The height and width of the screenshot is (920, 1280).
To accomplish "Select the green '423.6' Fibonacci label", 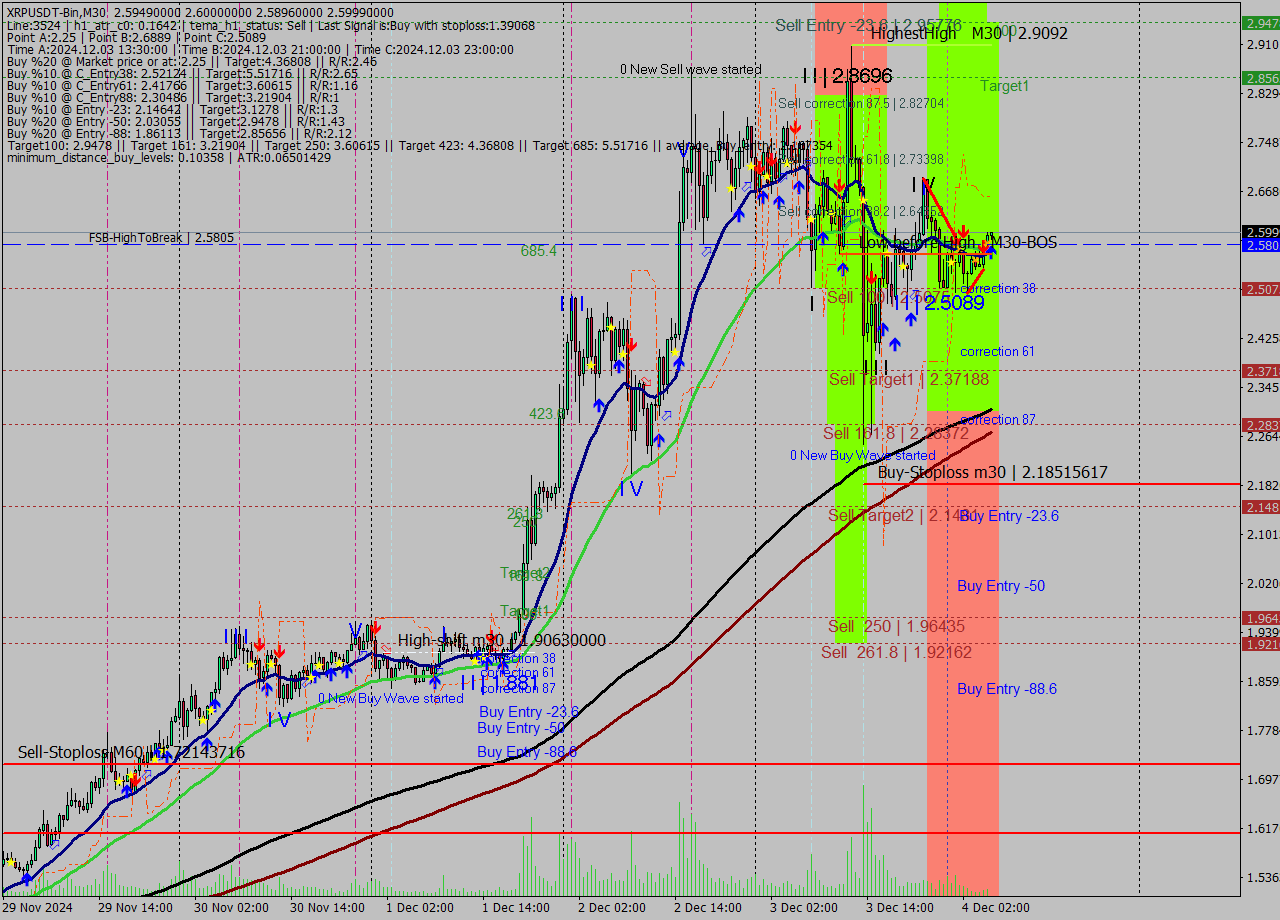I will (x=548, y=413).
